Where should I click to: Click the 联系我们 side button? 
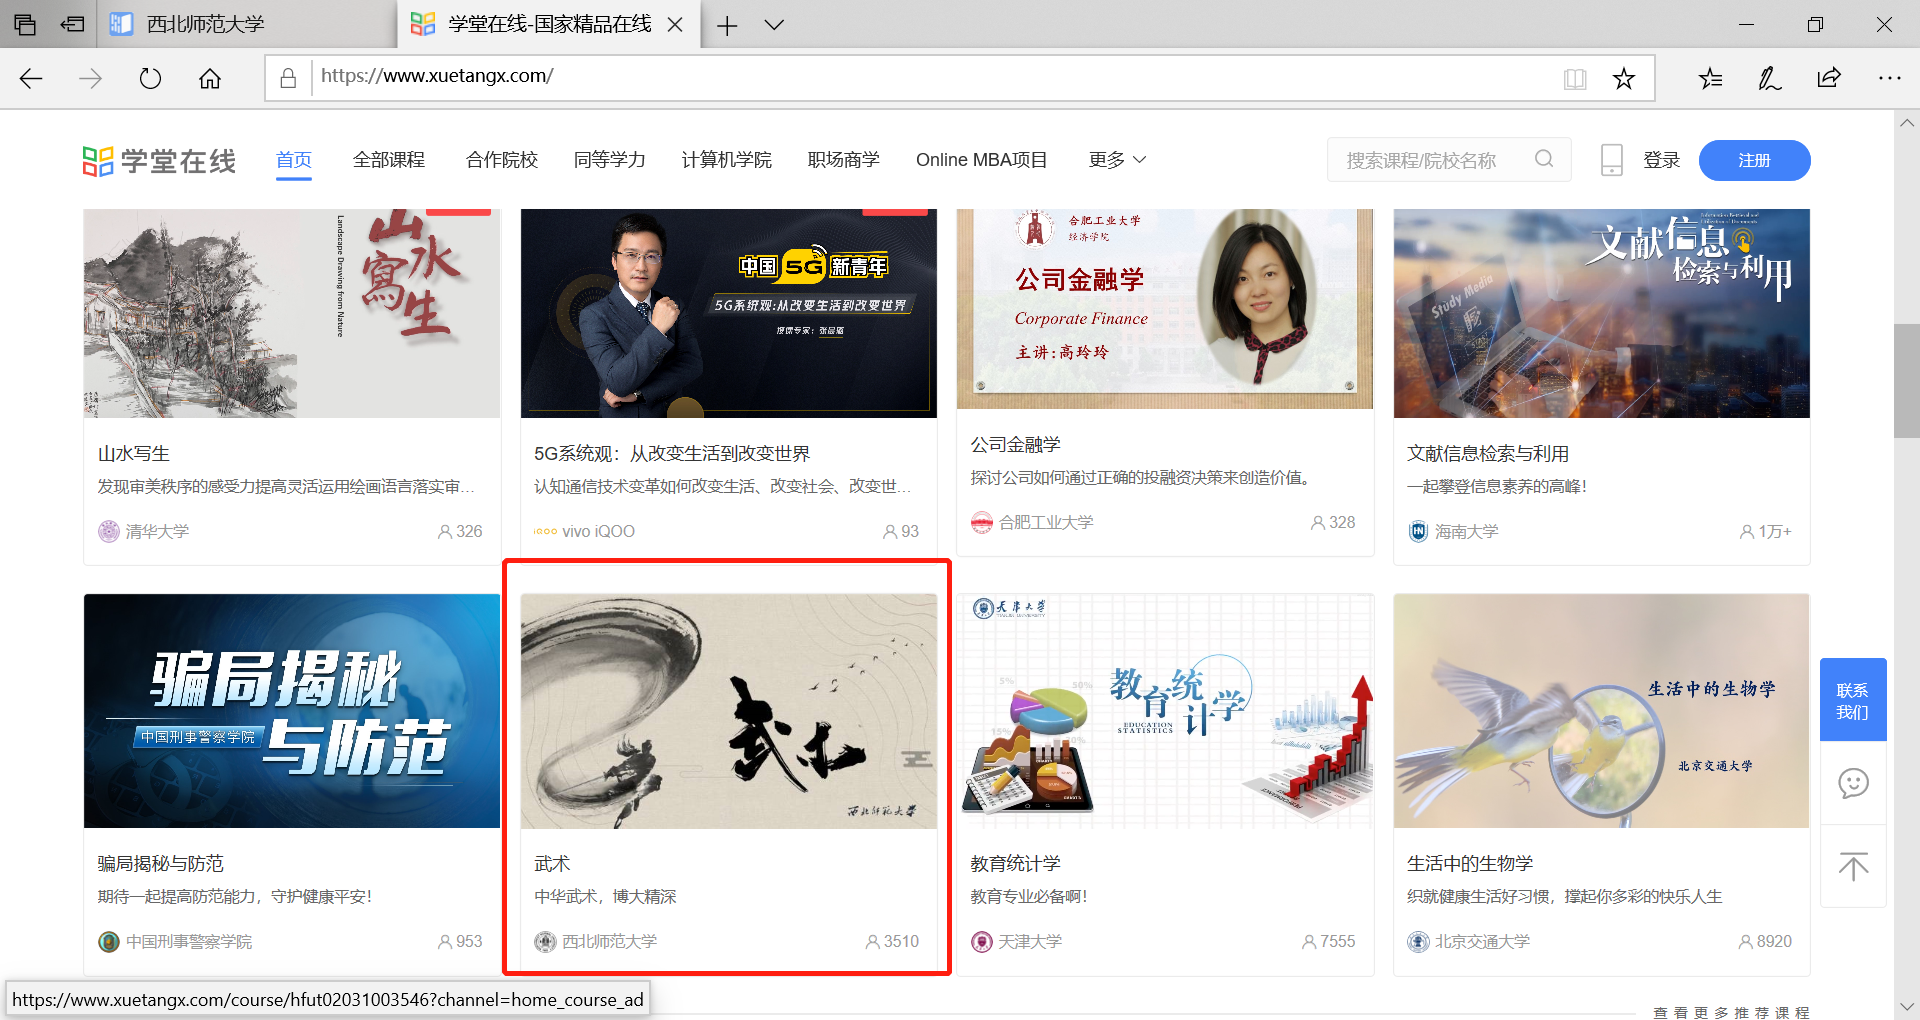point(1852,701)
